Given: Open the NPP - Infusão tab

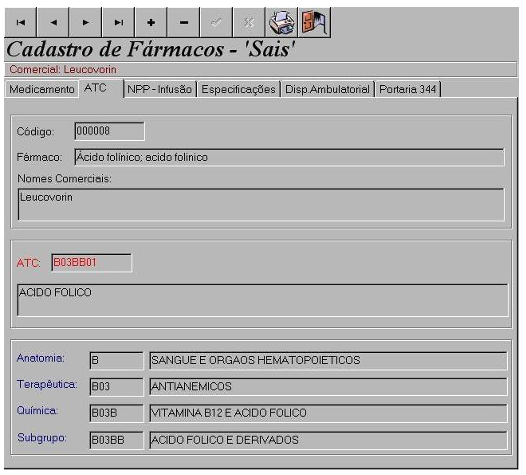Looking at the screenshot, I should coord(160,90).
